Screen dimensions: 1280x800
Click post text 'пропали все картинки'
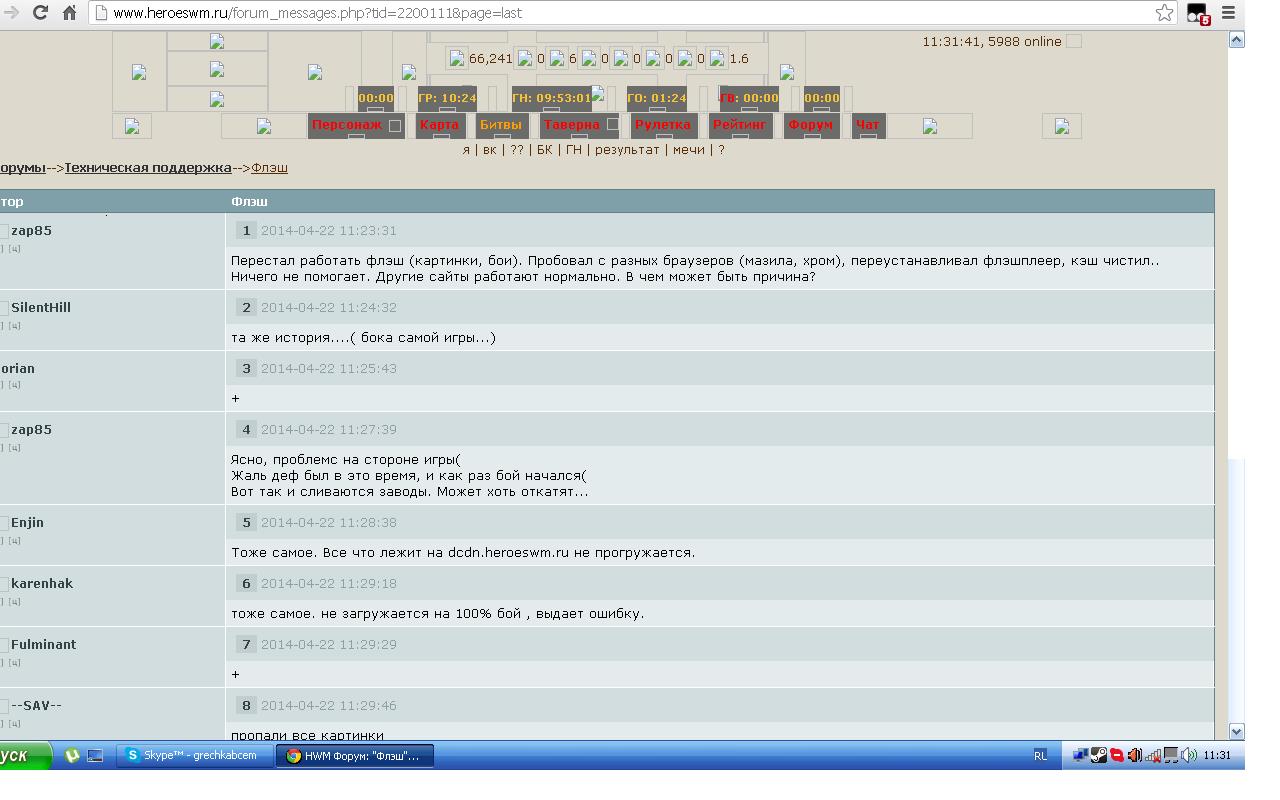click(307, 736)
